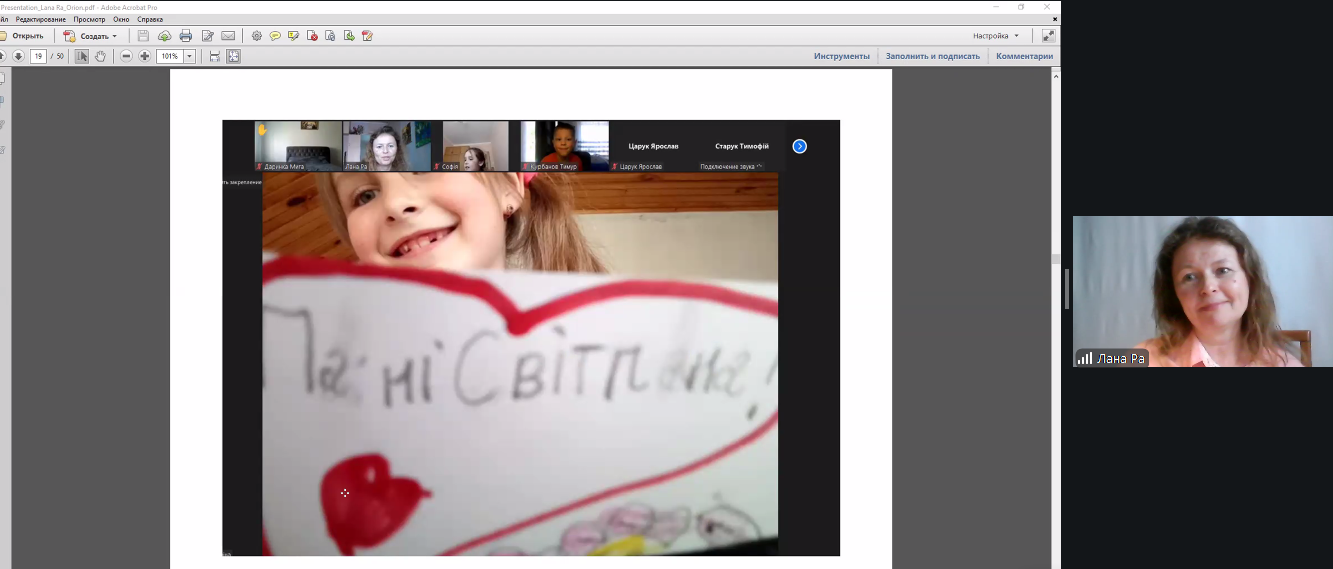Click the Дарунка Мига participant thumbnail

298,146
